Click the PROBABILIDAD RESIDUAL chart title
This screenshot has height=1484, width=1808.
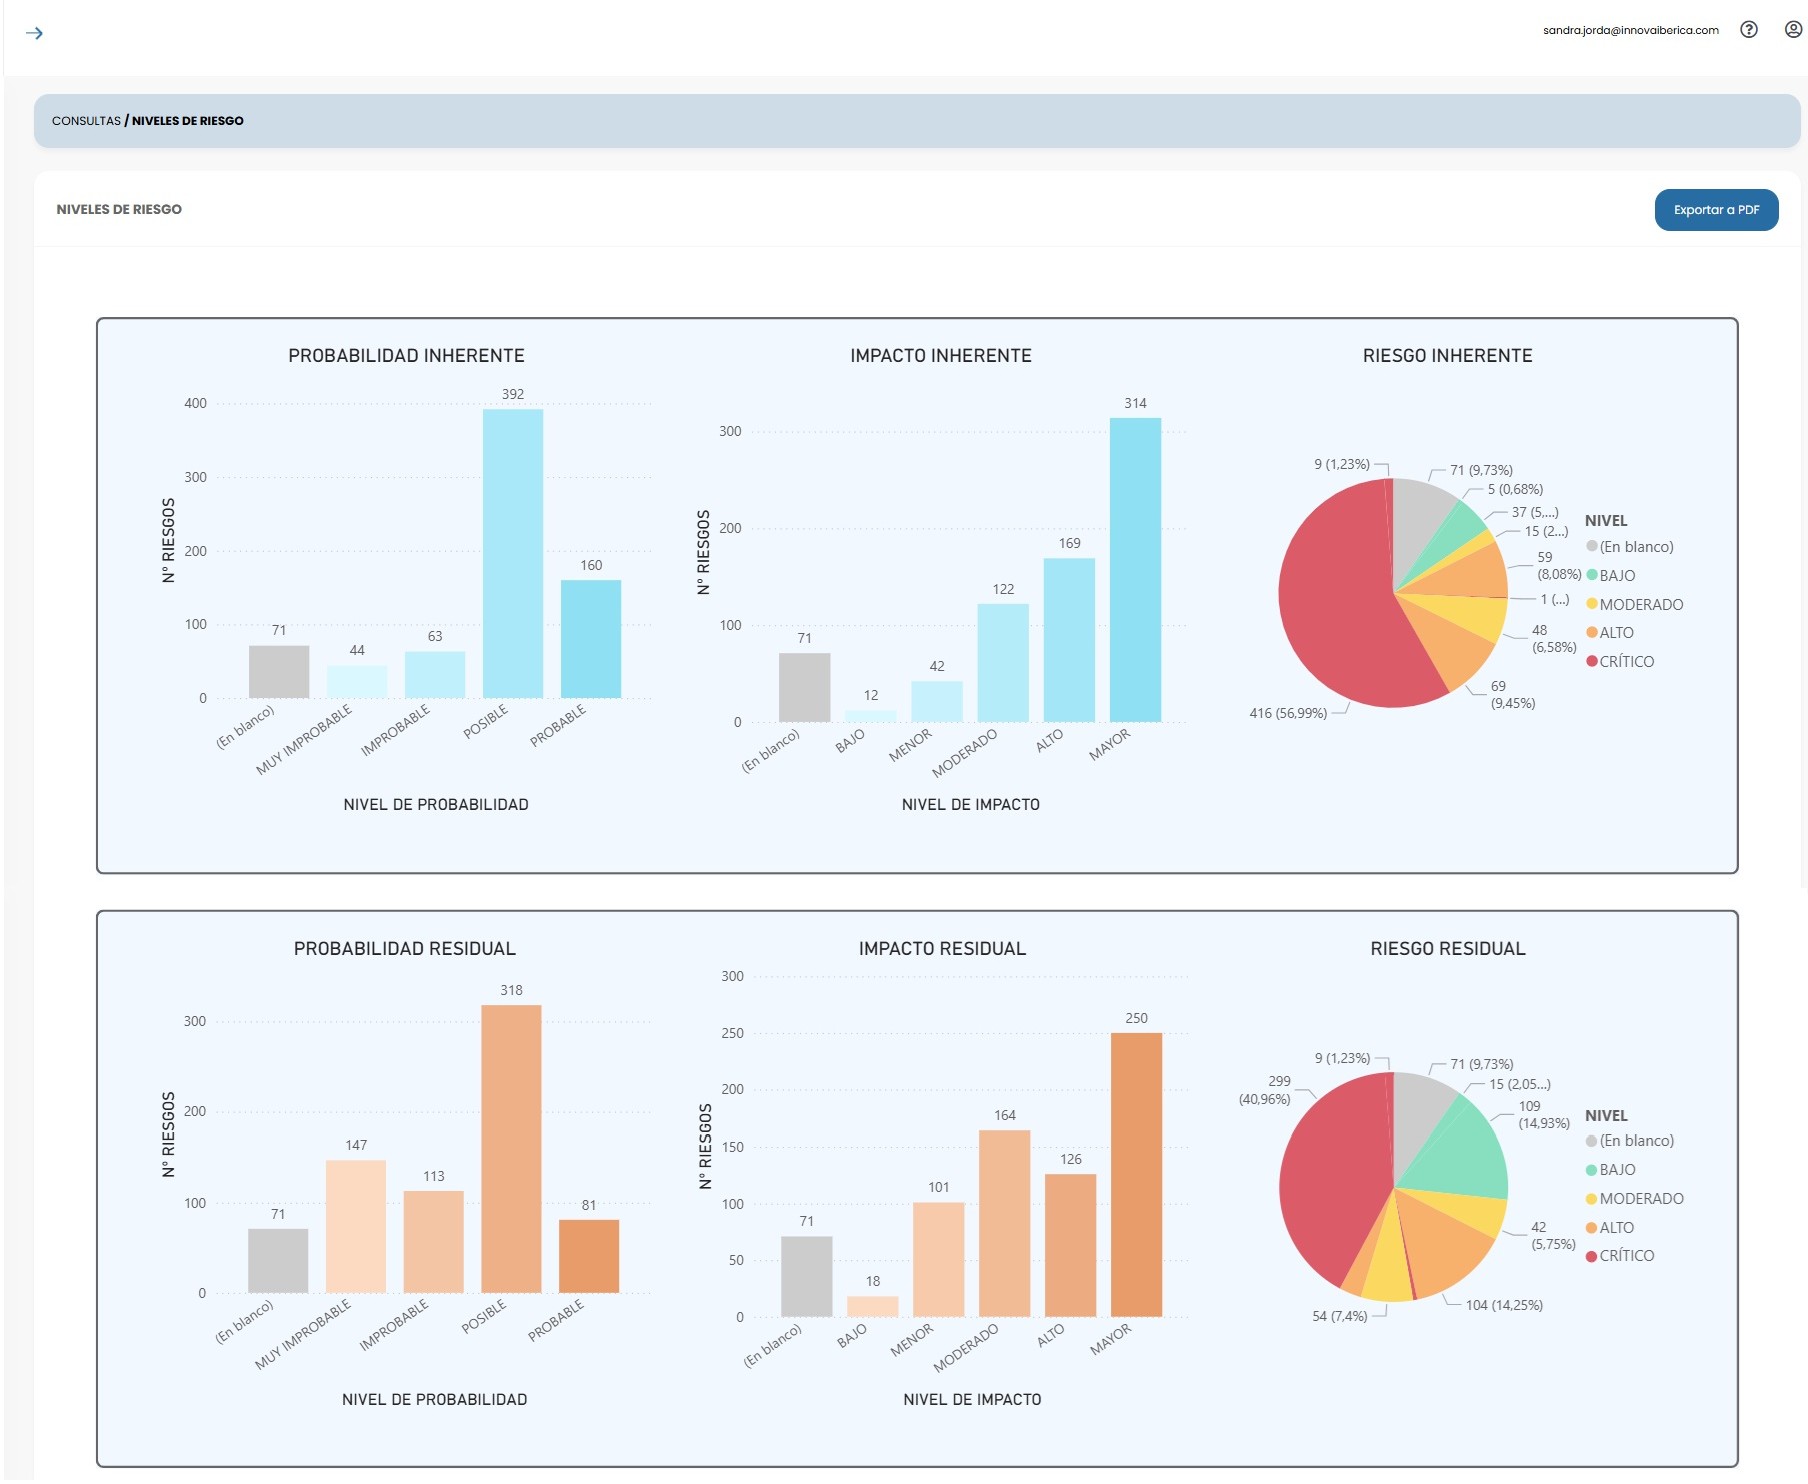(x=405, y=949)
